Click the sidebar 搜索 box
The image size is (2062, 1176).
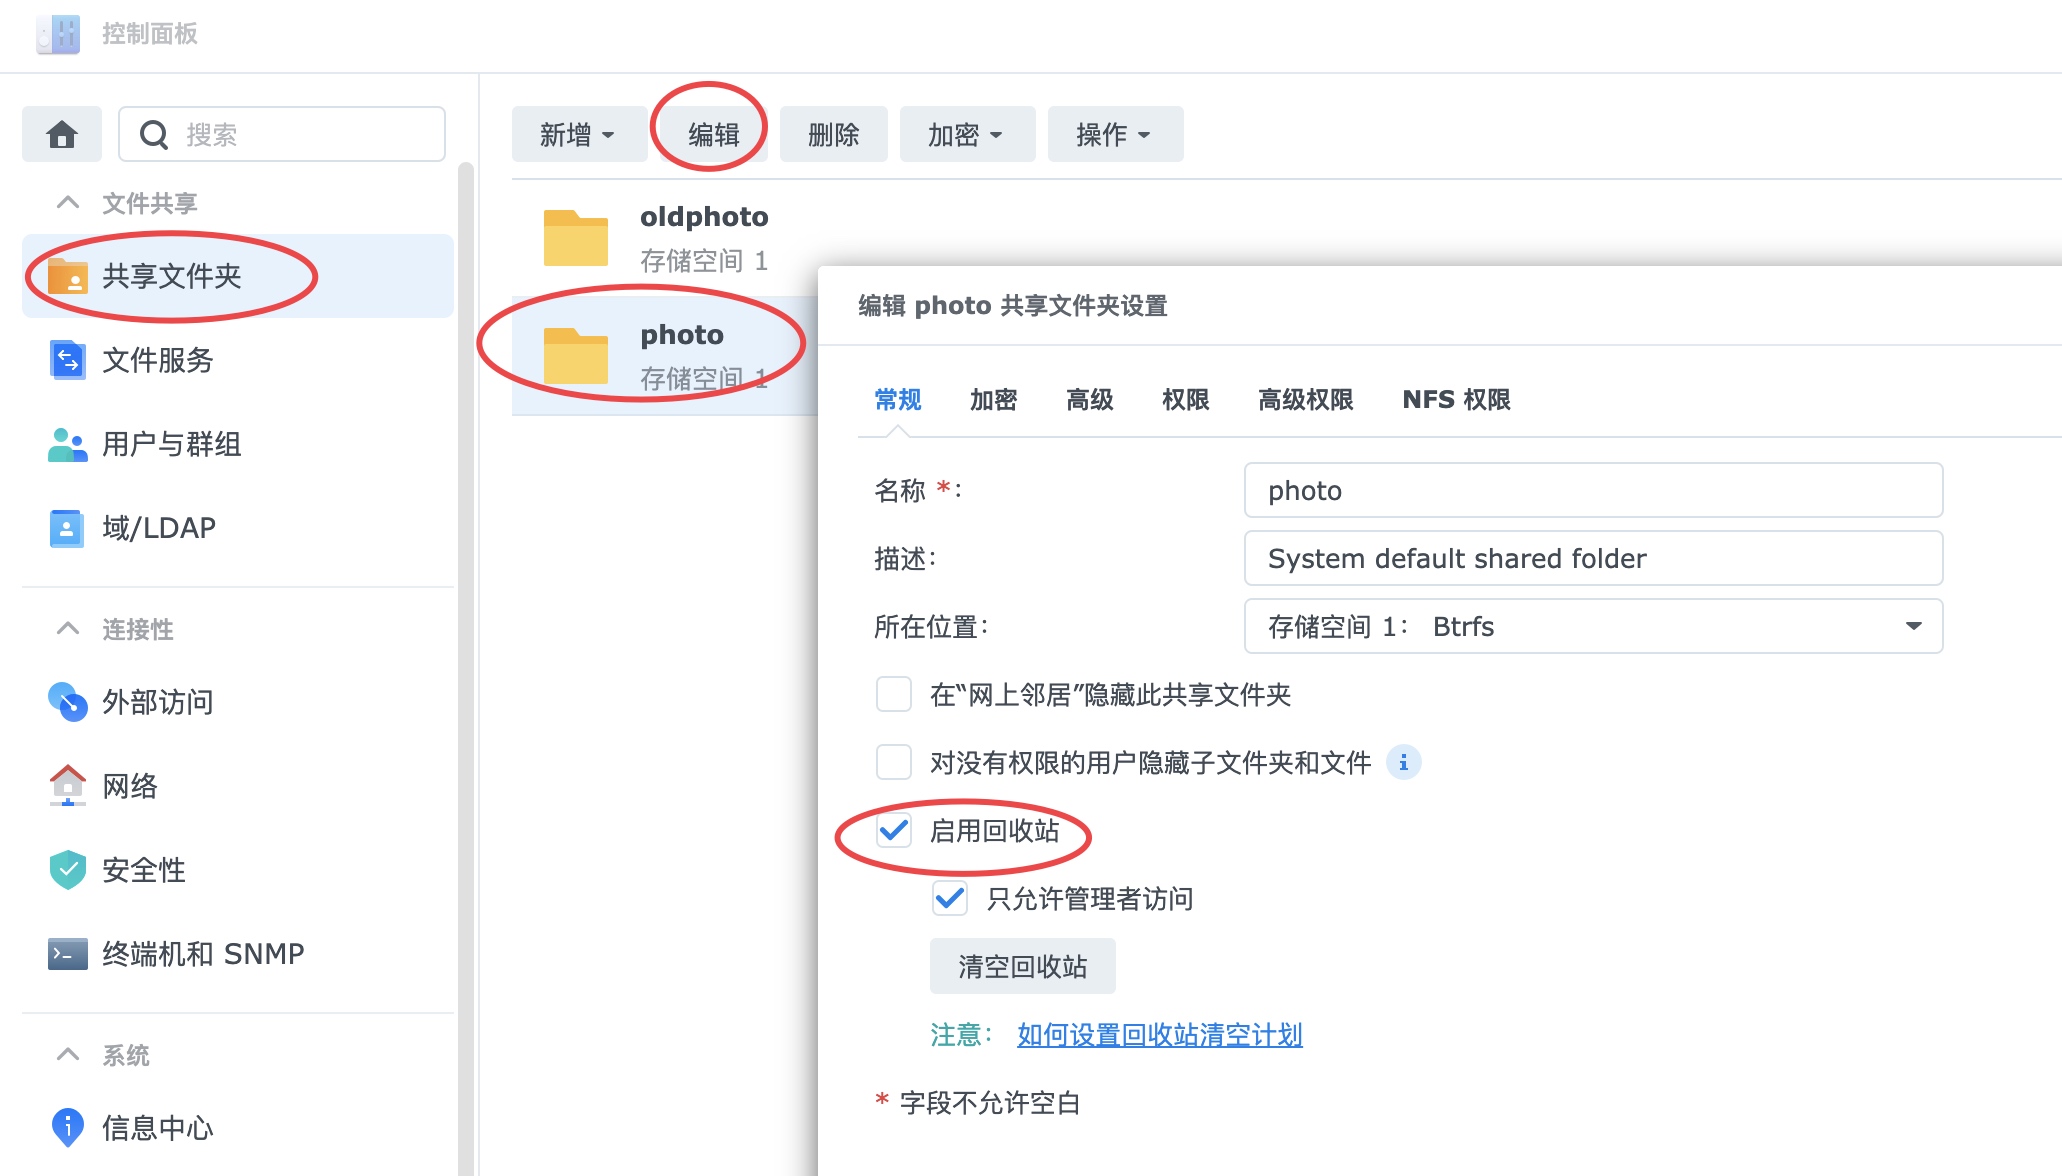[282, 134]
